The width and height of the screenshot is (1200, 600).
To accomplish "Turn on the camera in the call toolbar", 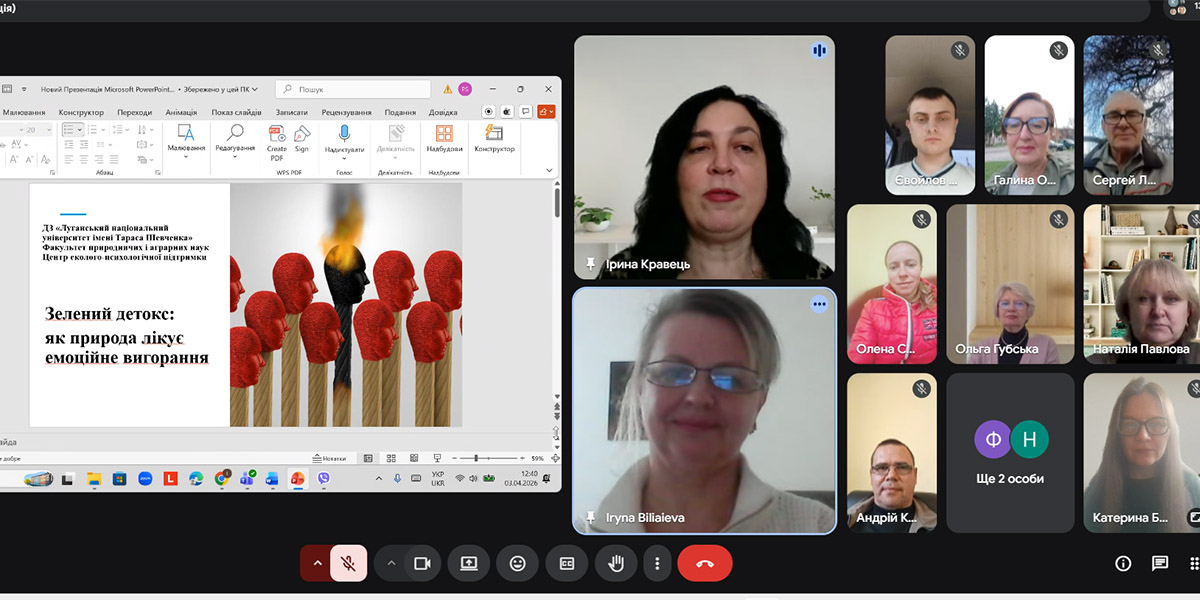I will pos(422,563).
